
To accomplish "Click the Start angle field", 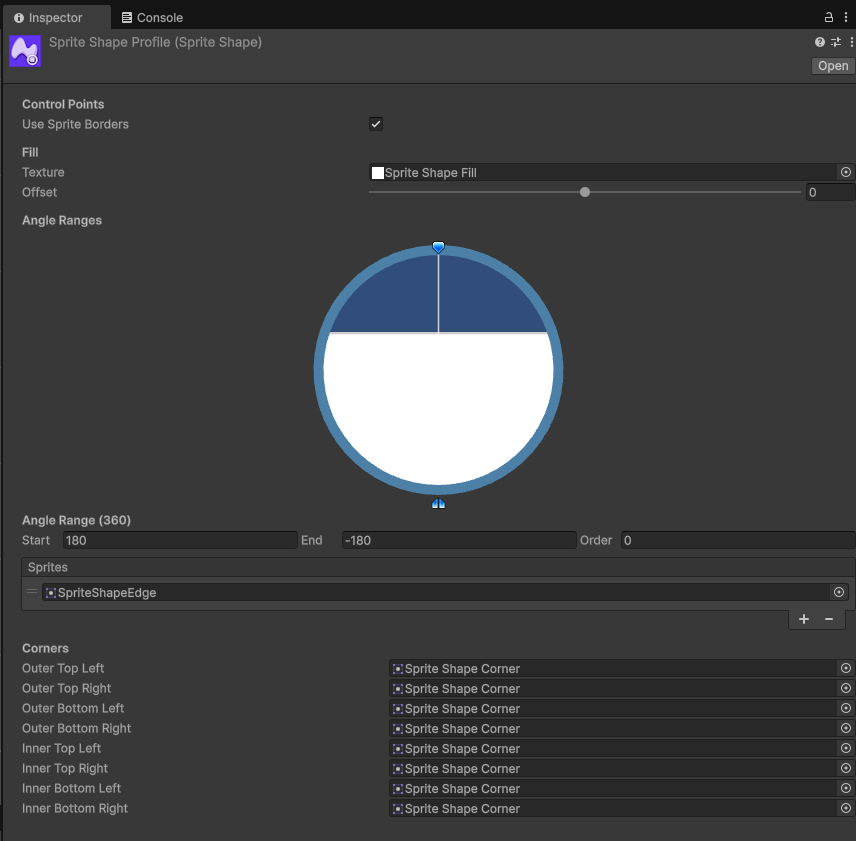I will (x=180, y=540).
